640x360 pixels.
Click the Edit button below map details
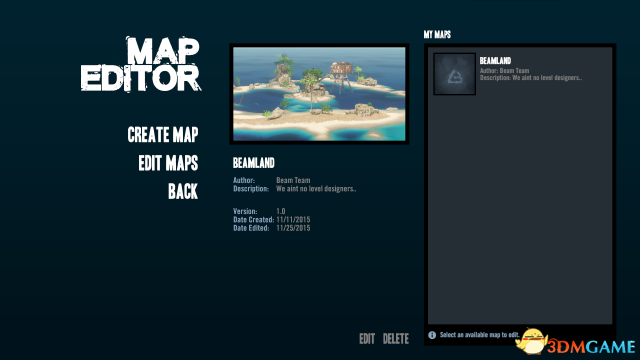[x=367, y=339]
